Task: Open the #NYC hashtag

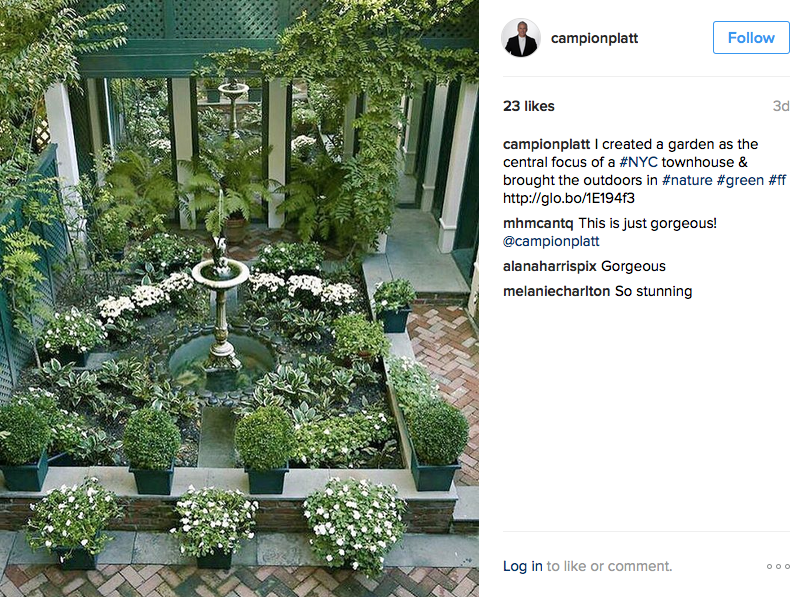Action: [638, 162]
